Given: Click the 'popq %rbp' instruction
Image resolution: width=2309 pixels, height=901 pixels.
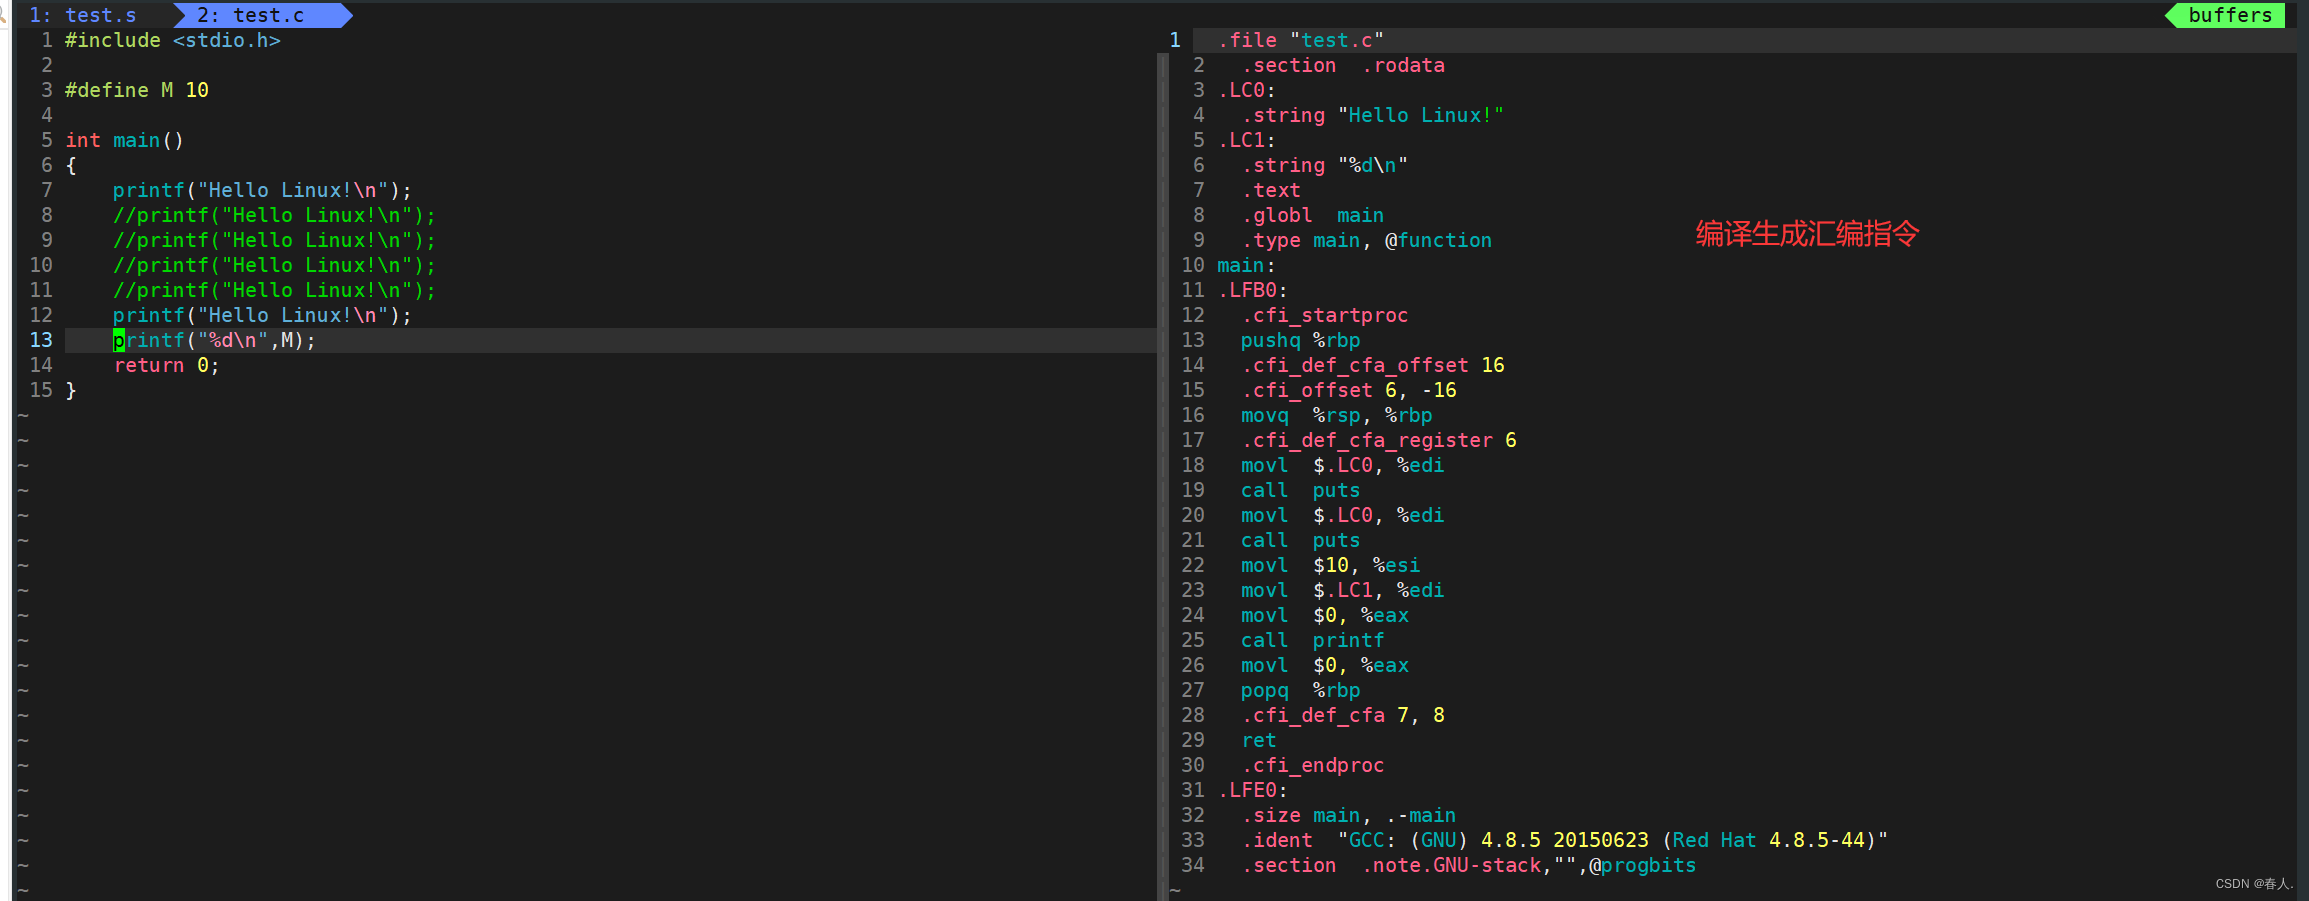Looking at the screenshot, I should click(1301, 690).
